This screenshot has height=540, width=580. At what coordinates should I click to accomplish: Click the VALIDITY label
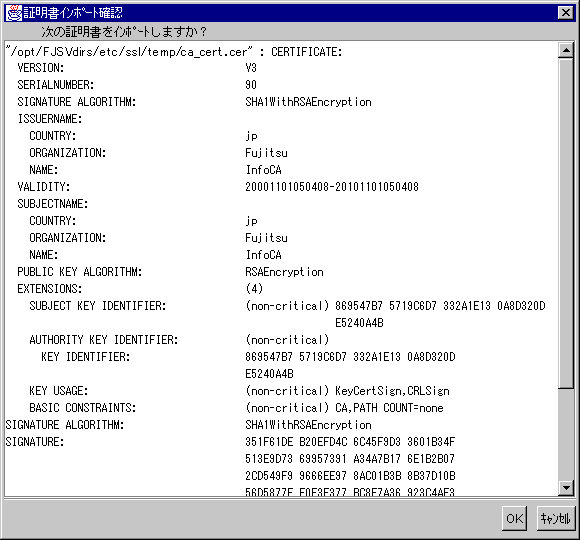44,187
